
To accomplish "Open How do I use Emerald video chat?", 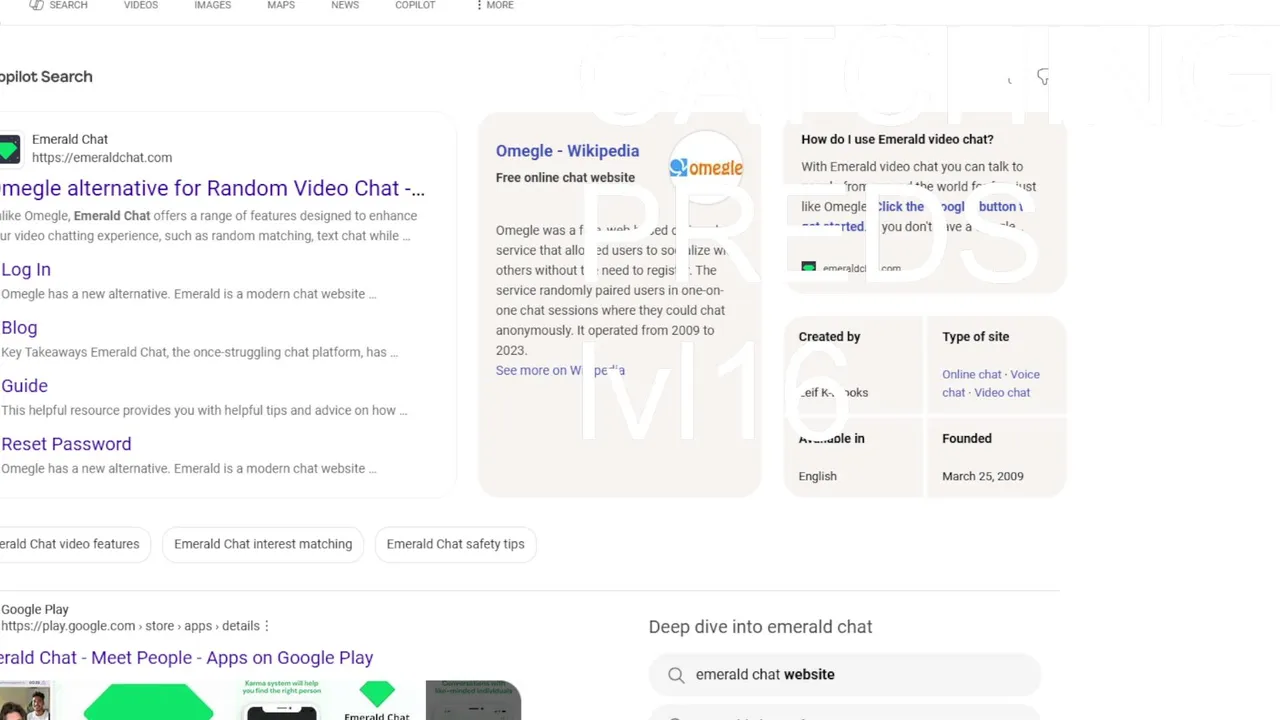I will pyautogui.click(x=897, y=139).
